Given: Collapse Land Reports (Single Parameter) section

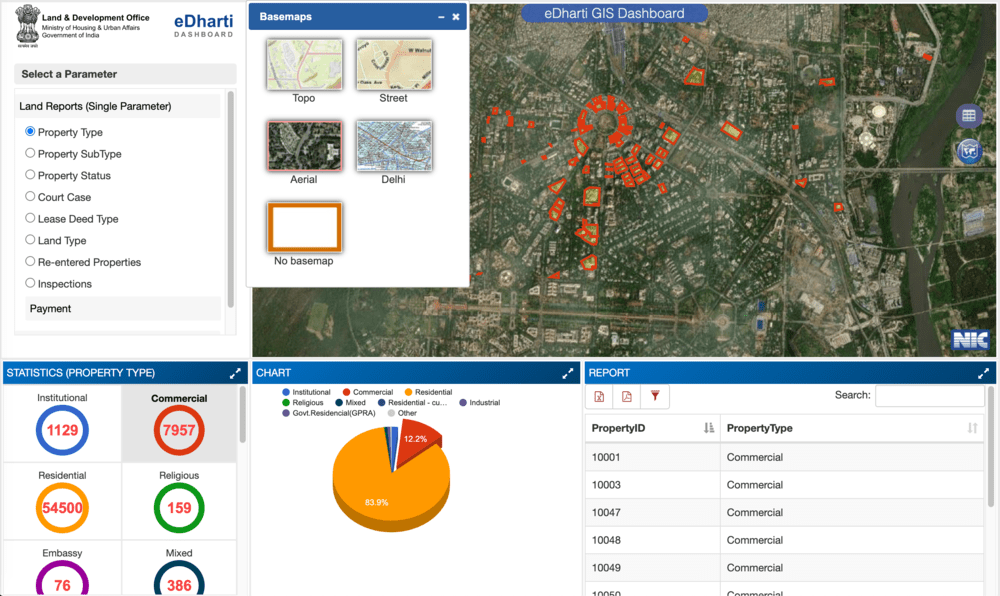Looking at the screenshot, I should 118,106.
